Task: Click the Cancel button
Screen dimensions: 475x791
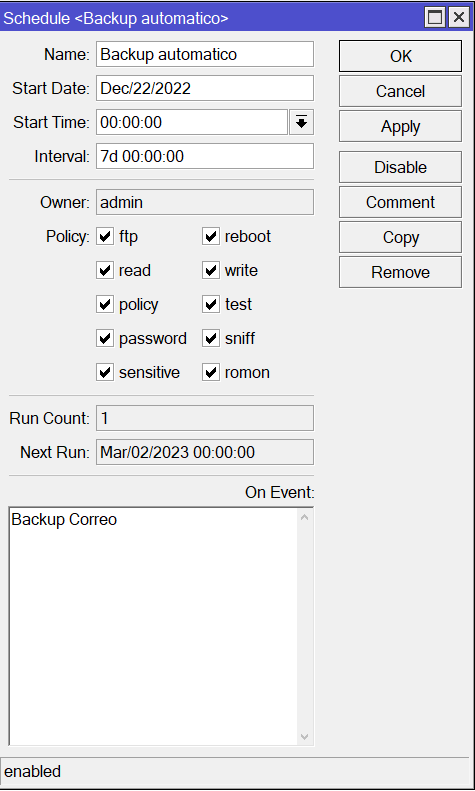Action: 400,91
